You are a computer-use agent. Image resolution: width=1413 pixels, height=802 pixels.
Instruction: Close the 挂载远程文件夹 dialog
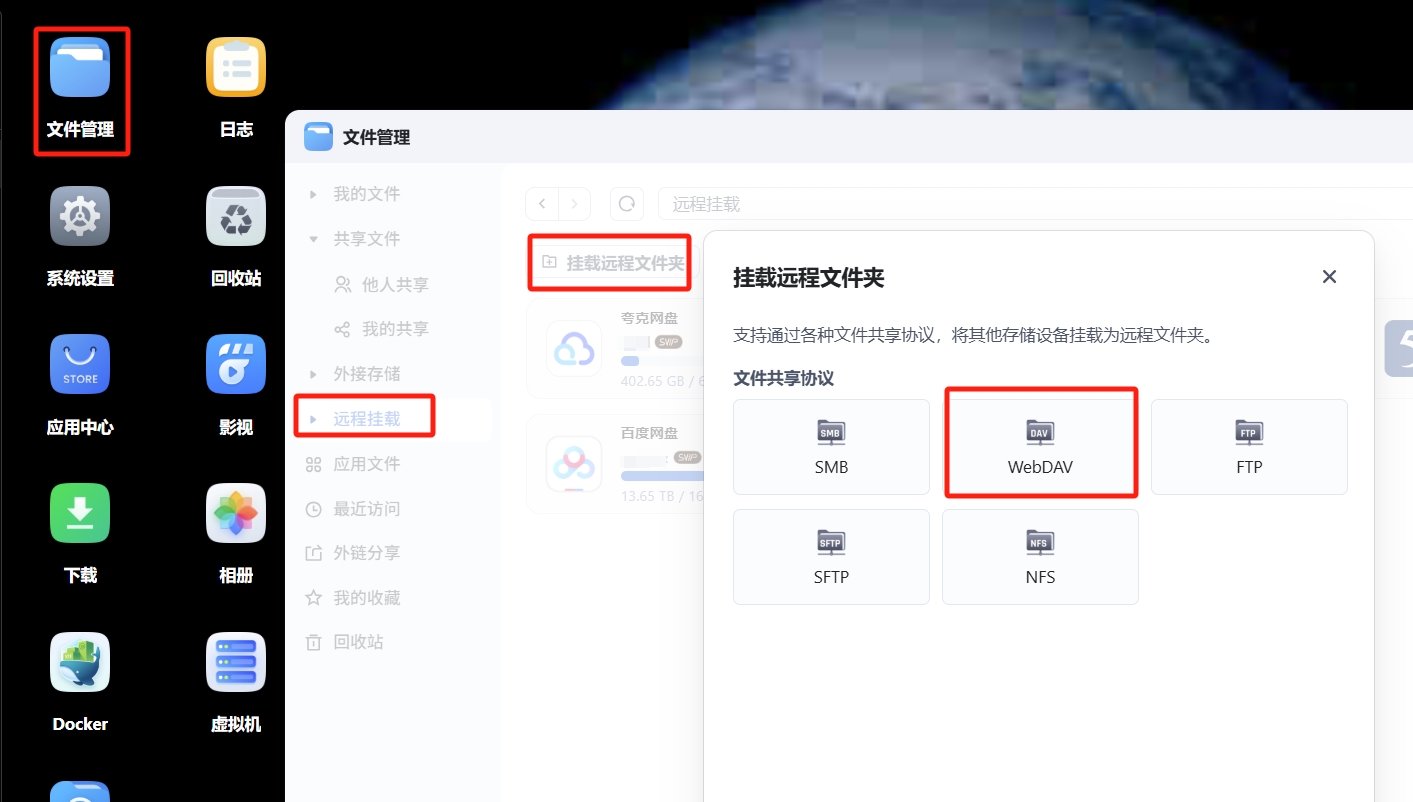[1329, 277]
